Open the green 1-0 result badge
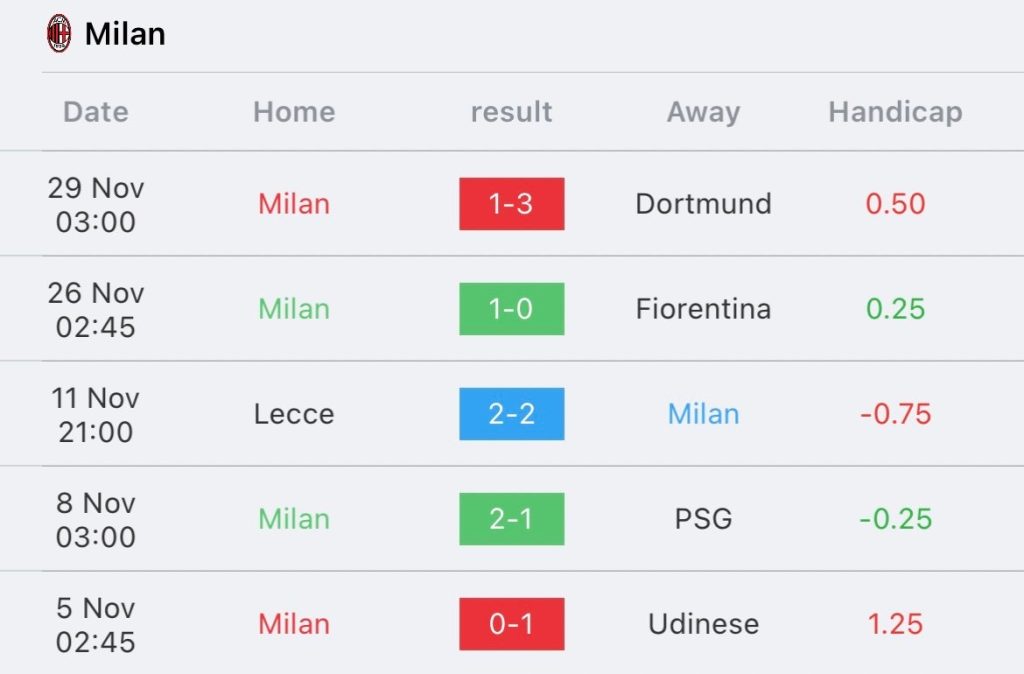This screenshot has width=1024, height=674. (511, 309)
